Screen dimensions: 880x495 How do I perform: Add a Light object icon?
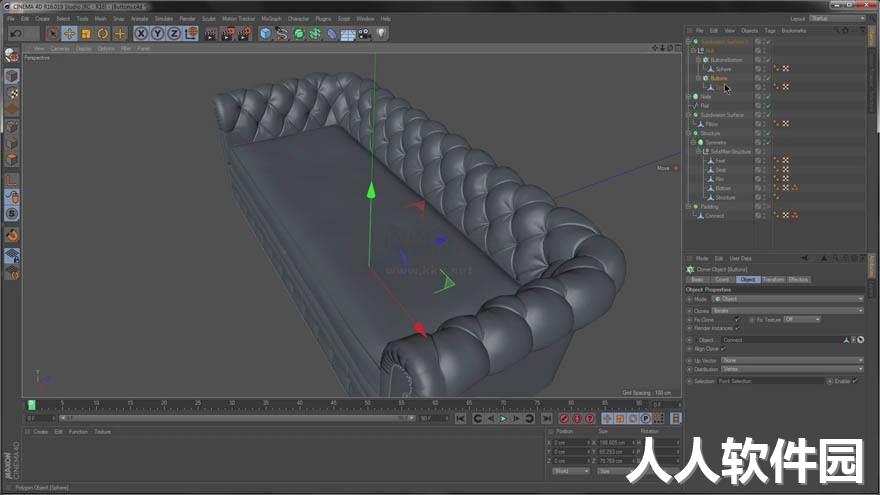[x=381, y=34]
